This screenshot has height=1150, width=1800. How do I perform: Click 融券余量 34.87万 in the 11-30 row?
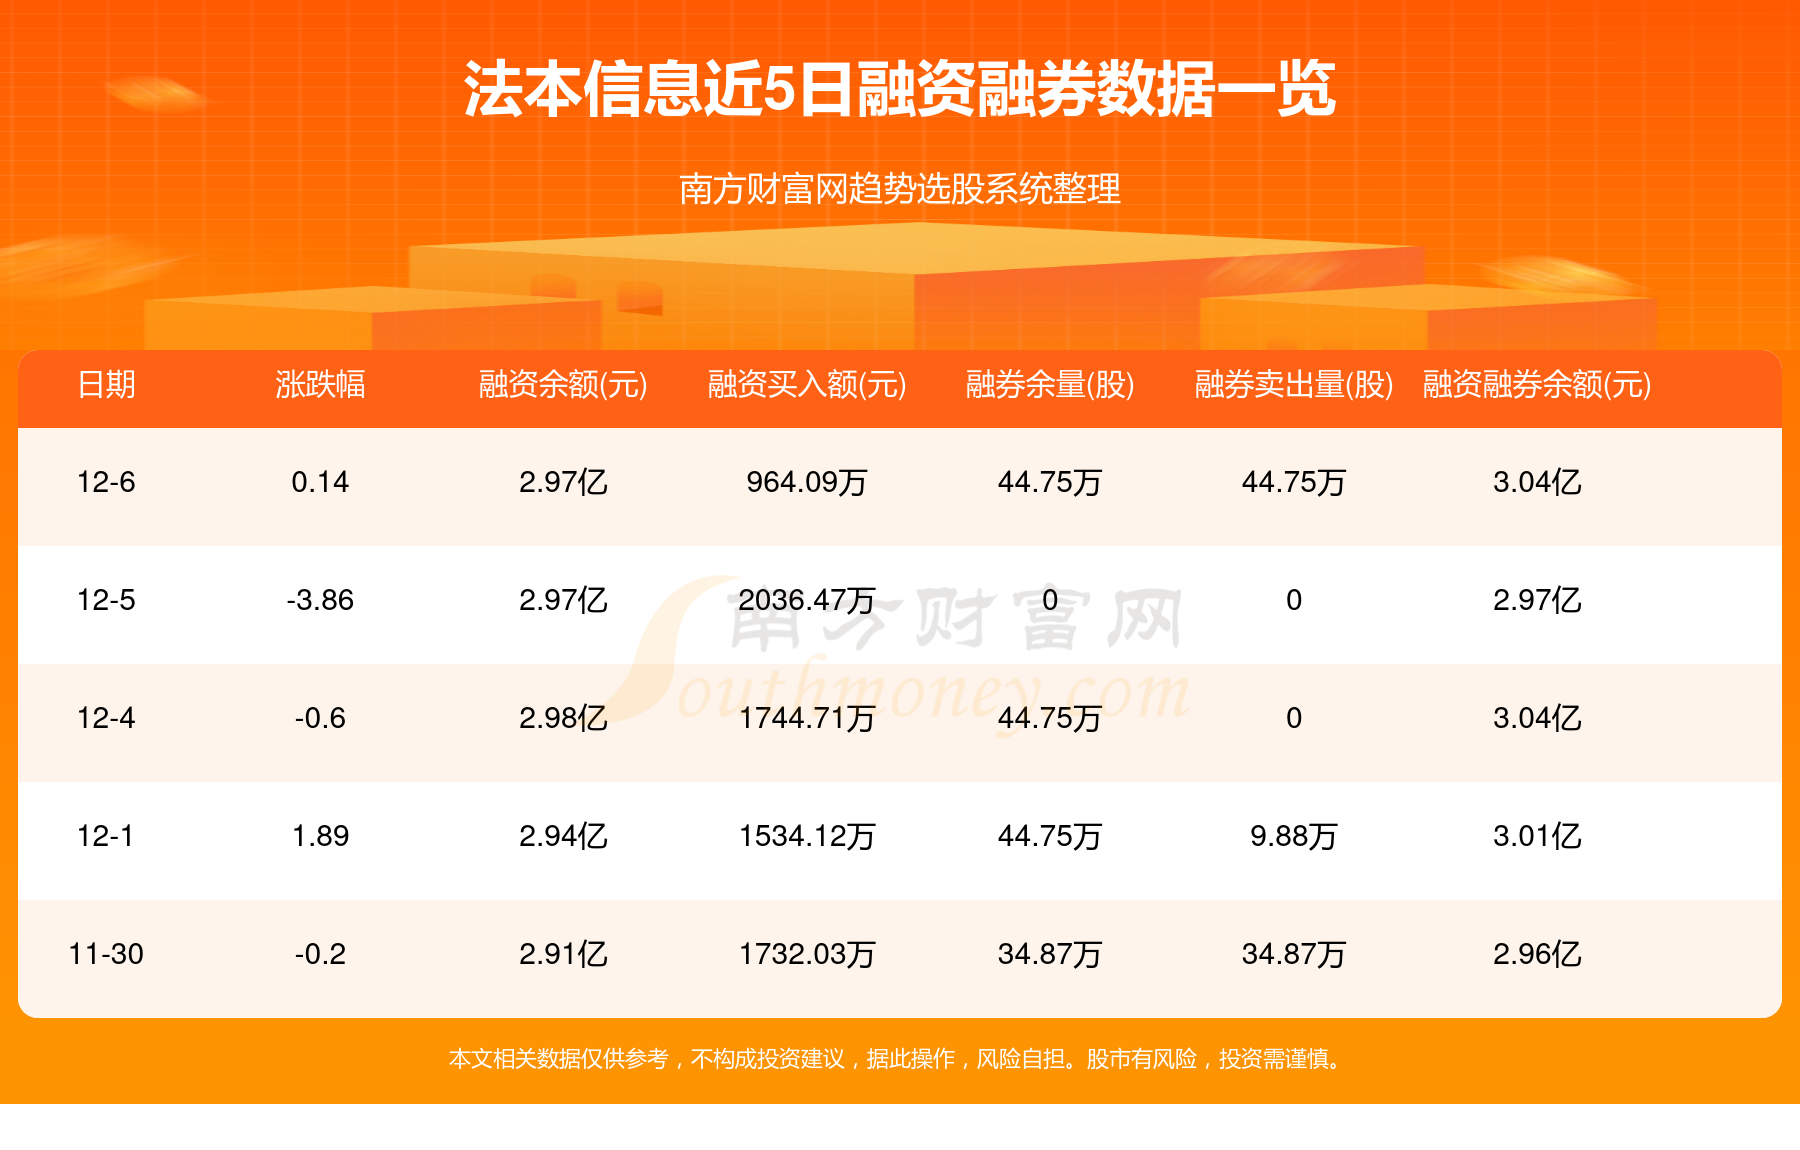click(1050, 954)
